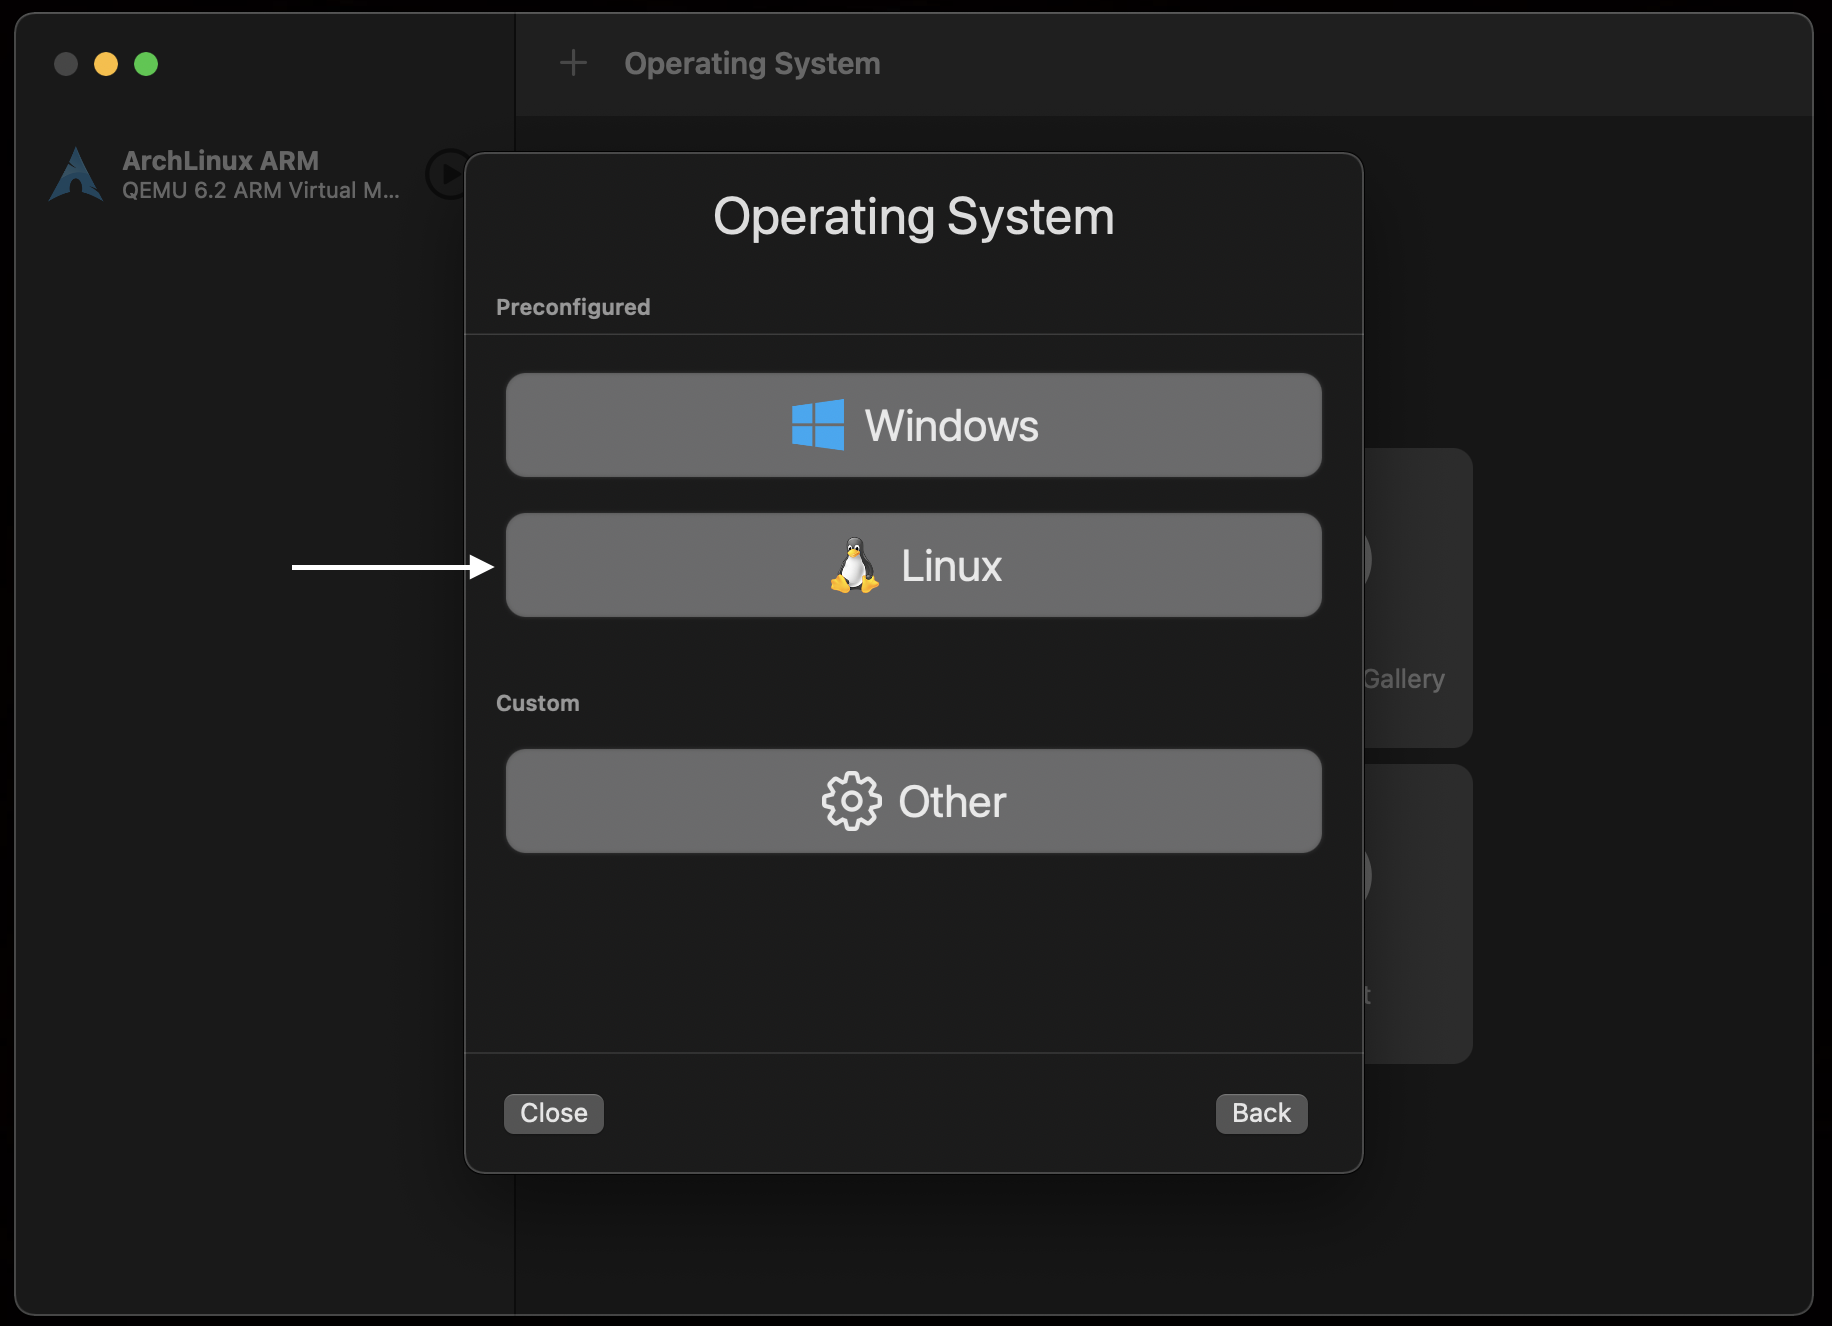Click the Operating System toolbar title
Screen dimensions: 1832x1326
752,64
